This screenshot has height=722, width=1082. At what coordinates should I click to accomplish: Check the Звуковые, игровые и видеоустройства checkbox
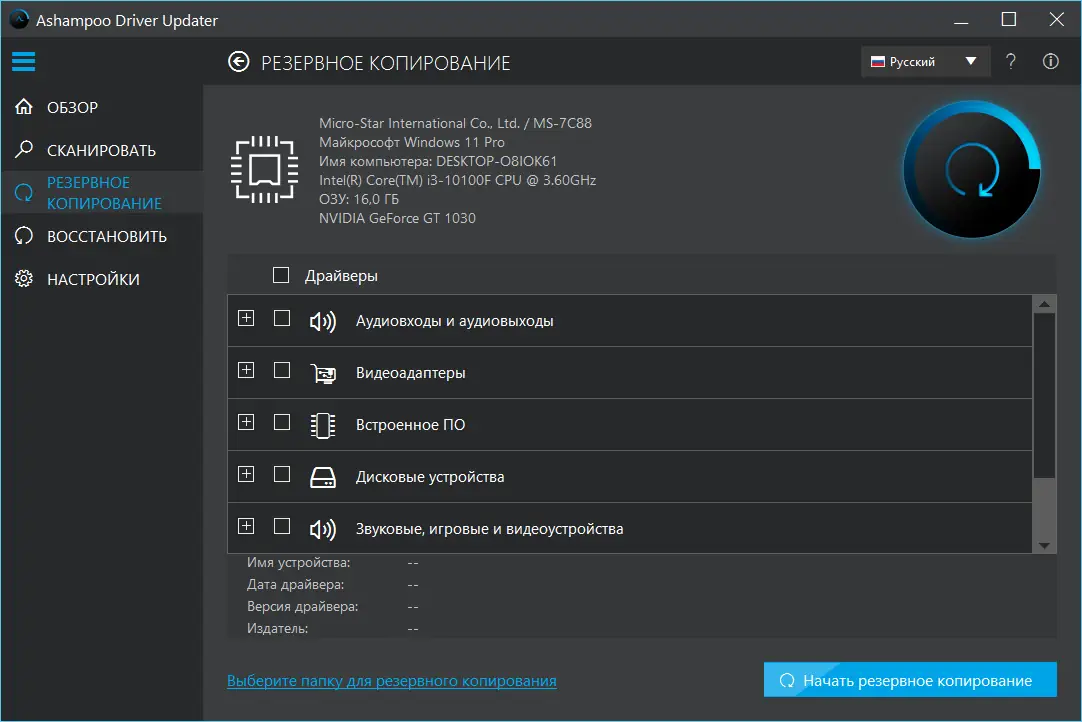pos(282,526)
